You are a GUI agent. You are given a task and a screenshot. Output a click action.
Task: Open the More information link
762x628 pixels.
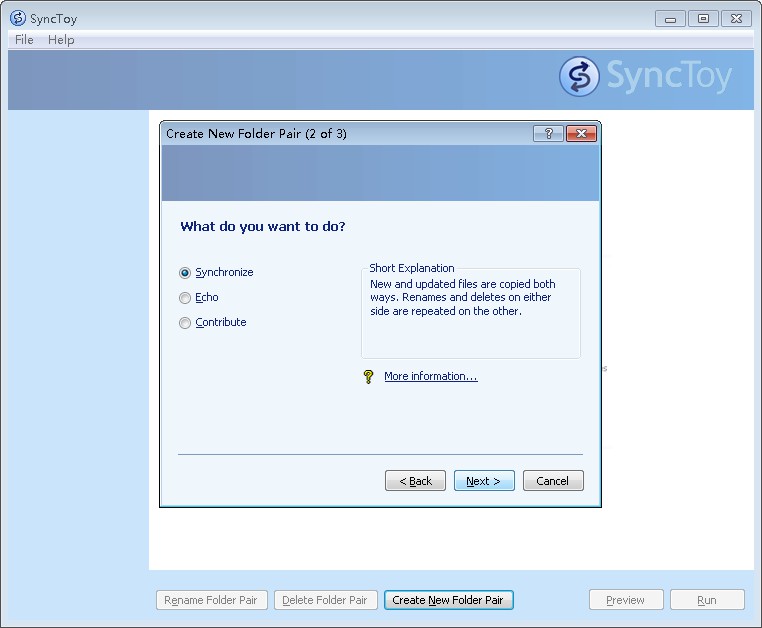point(431,376)
